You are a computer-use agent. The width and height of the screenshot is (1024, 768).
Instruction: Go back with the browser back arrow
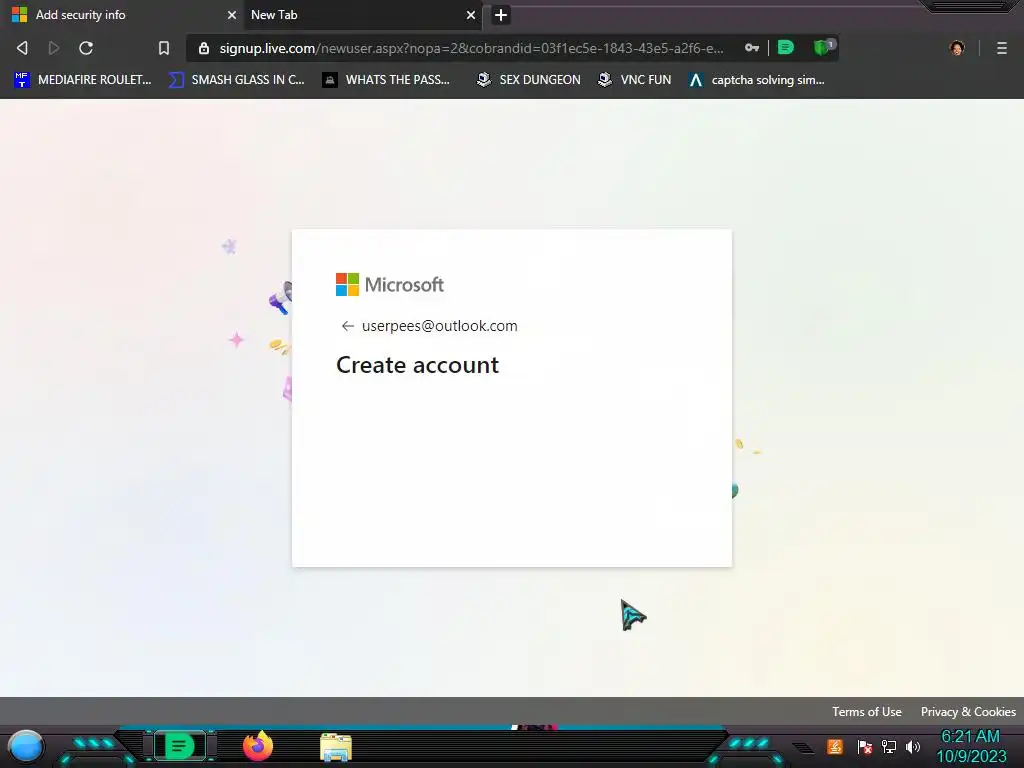point(22,48)
